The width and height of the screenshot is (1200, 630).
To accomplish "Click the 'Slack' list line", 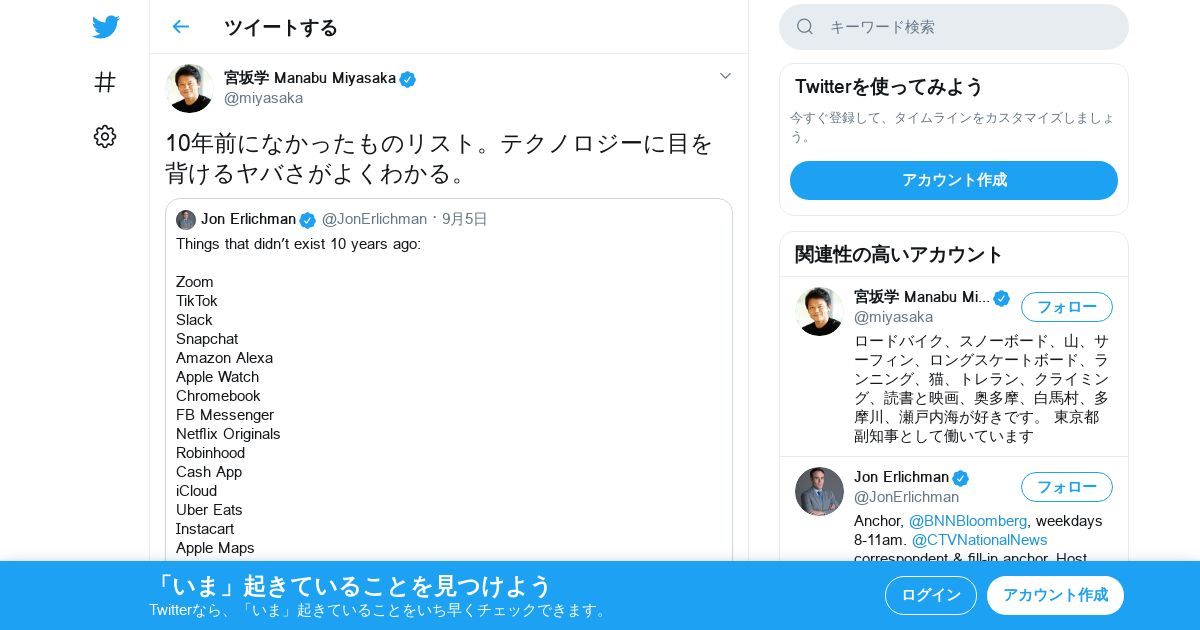I will tap(194, 320).
